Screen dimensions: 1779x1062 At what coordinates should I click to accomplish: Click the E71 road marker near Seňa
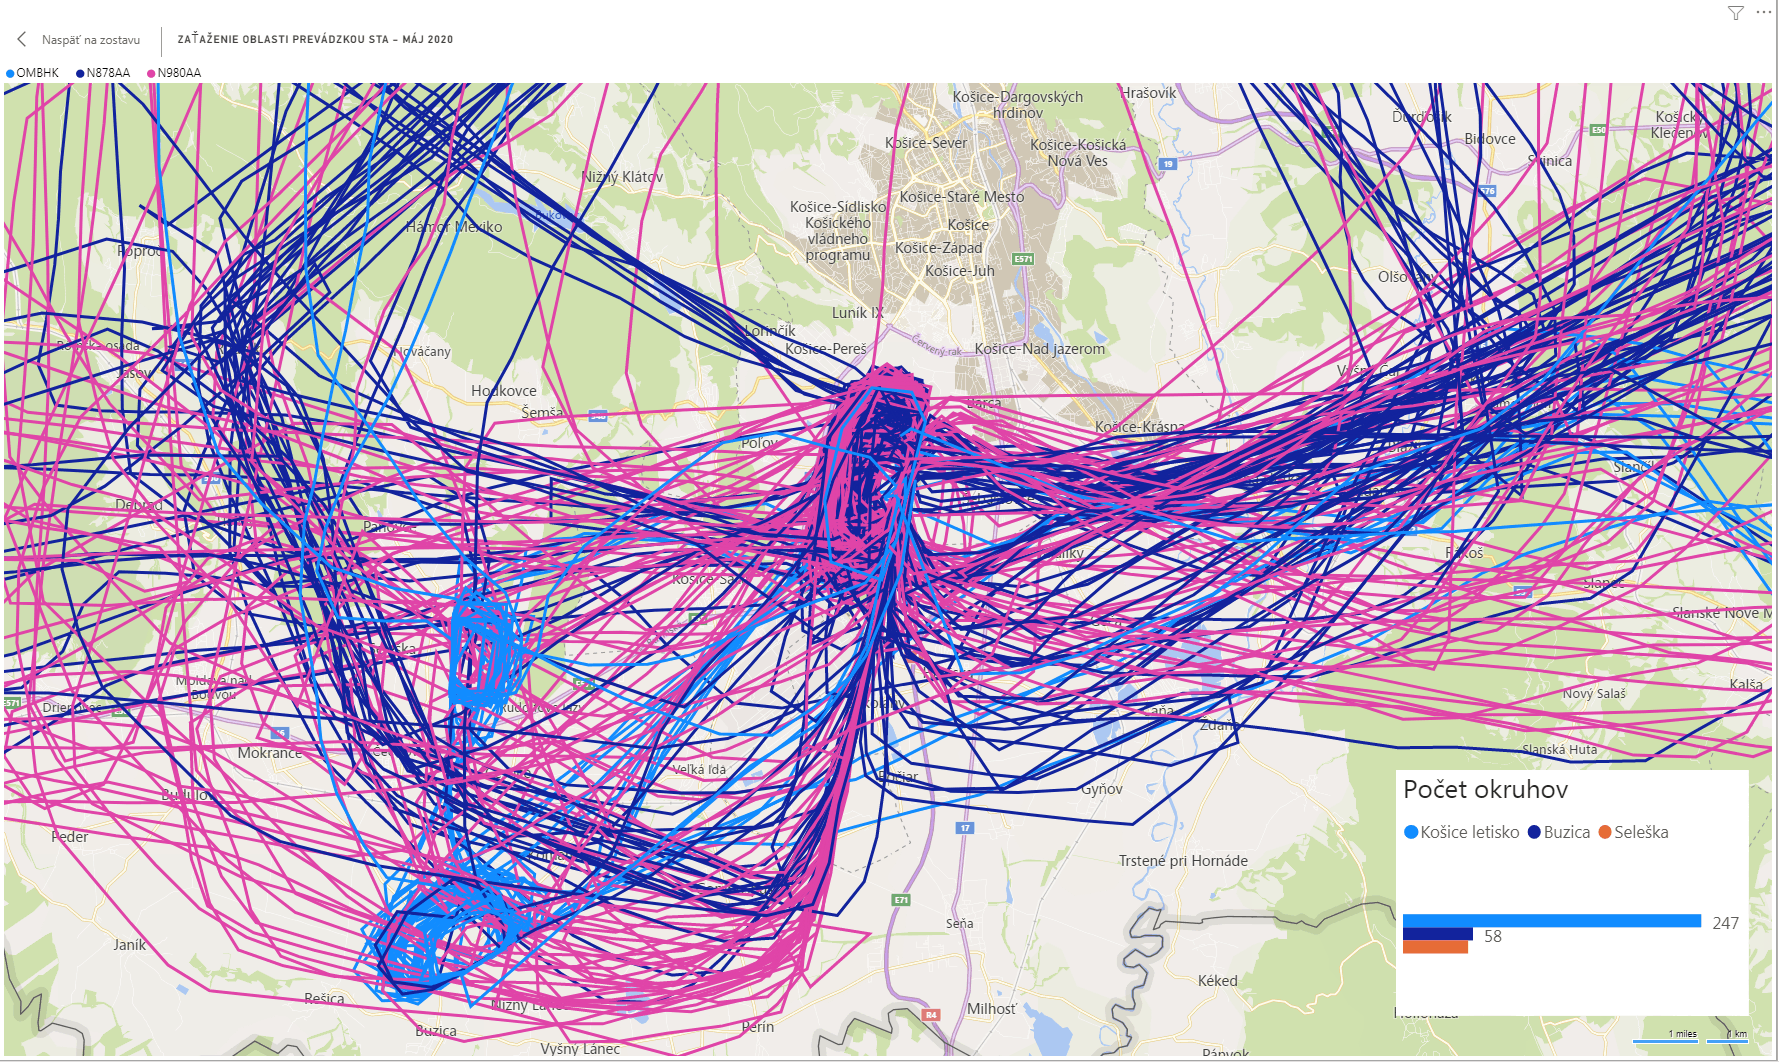(x=901, y=900)
